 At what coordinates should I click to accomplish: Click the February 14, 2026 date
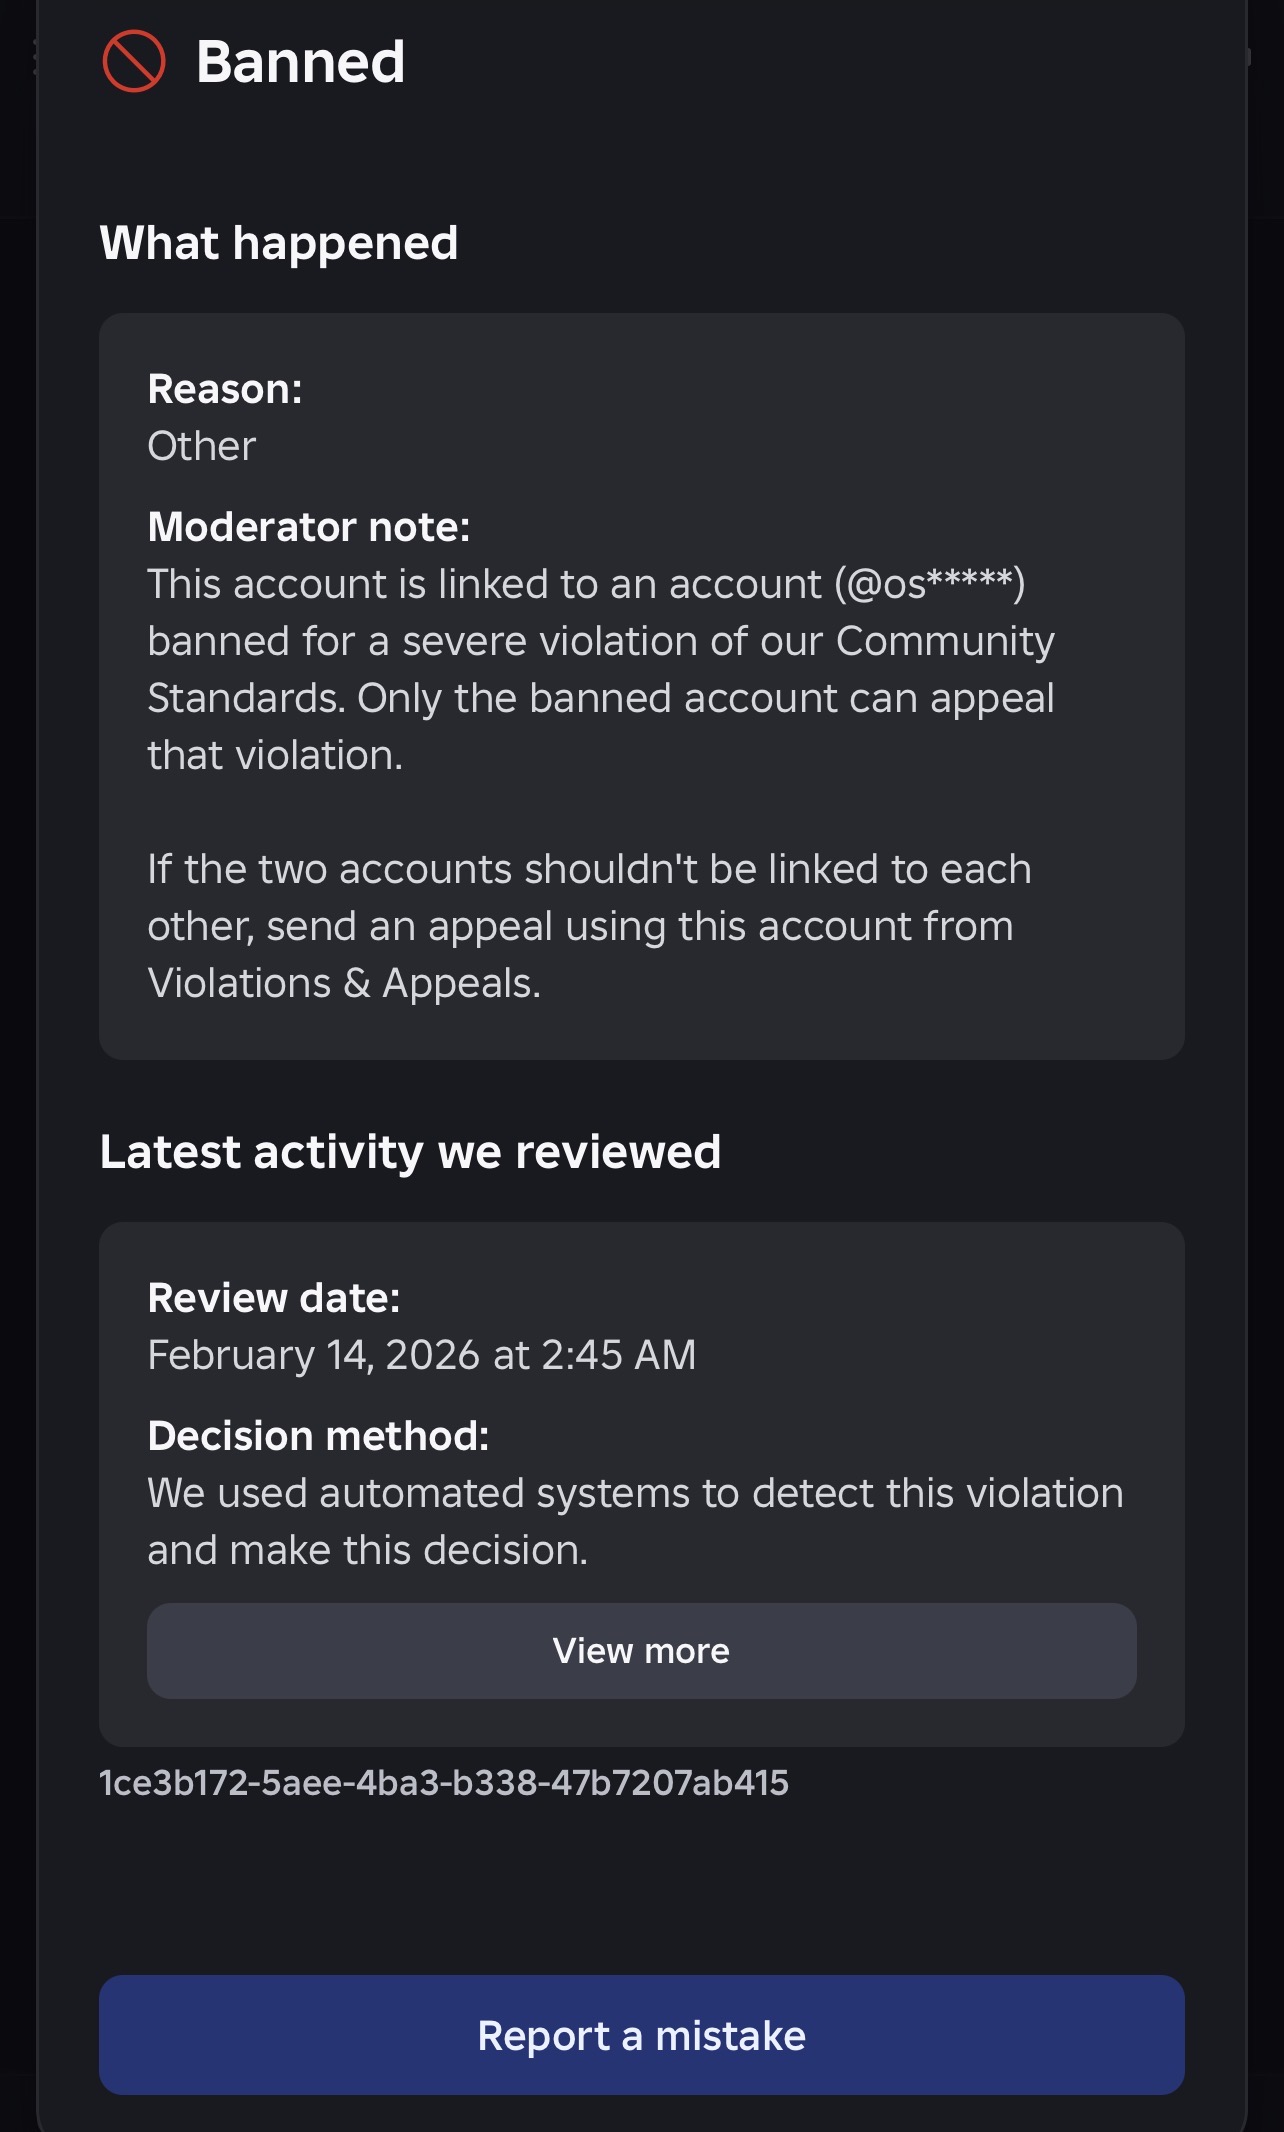coord(421,1355)
